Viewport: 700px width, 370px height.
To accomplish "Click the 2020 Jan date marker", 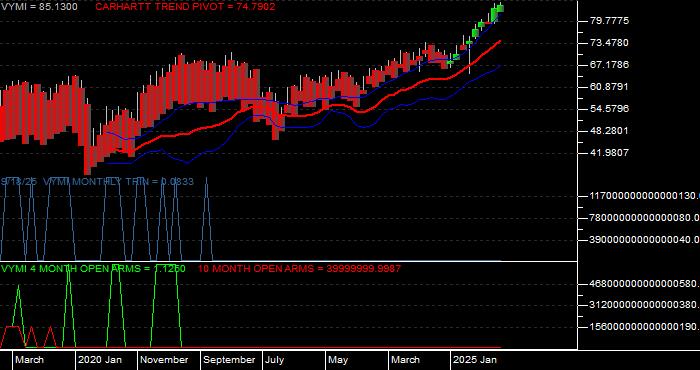I will tap(100, 360).
